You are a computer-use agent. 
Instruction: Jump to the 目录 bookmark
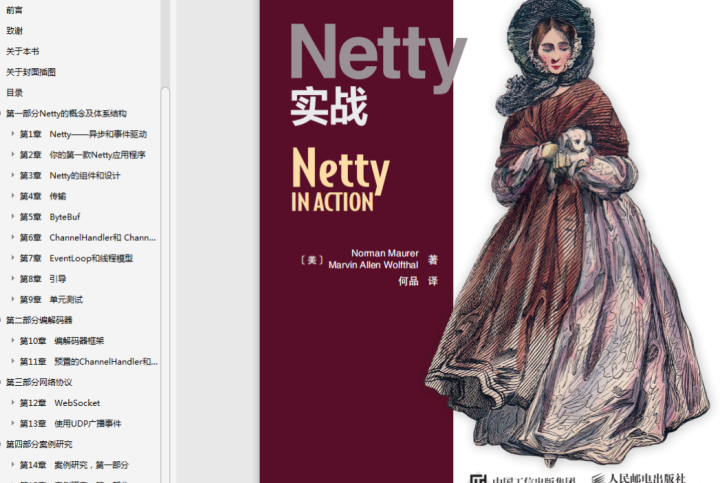click(14, 93)
